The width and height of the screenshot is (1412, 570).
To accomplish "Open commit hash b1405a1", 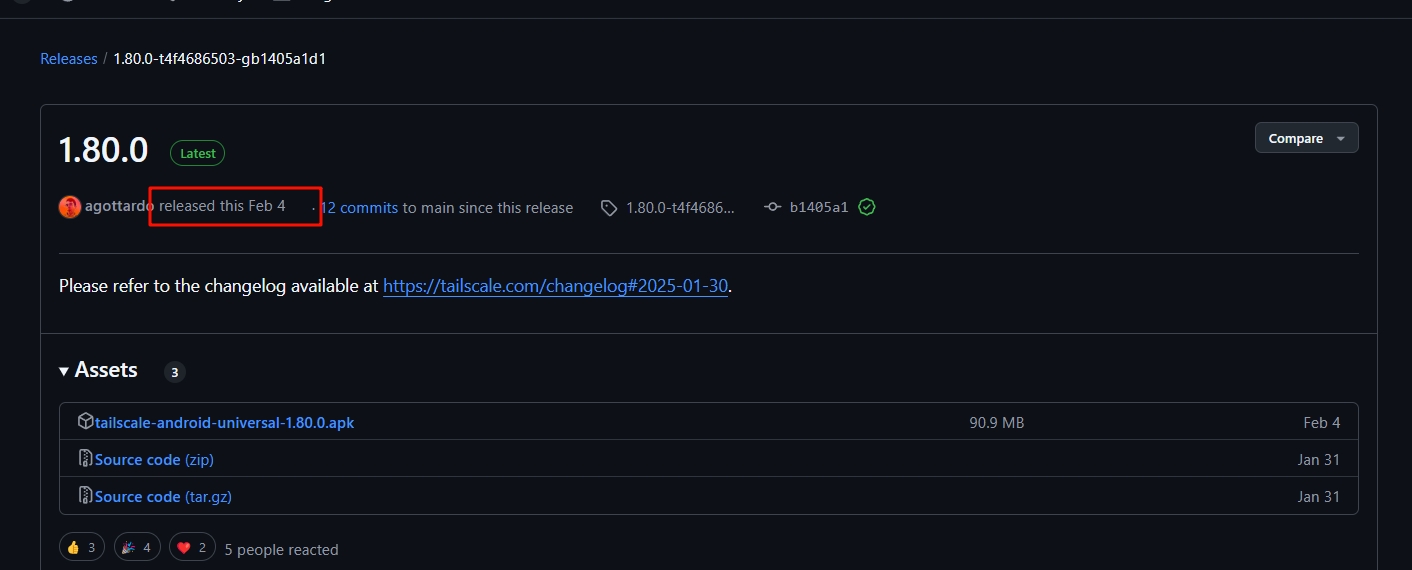I will [819, 208].
